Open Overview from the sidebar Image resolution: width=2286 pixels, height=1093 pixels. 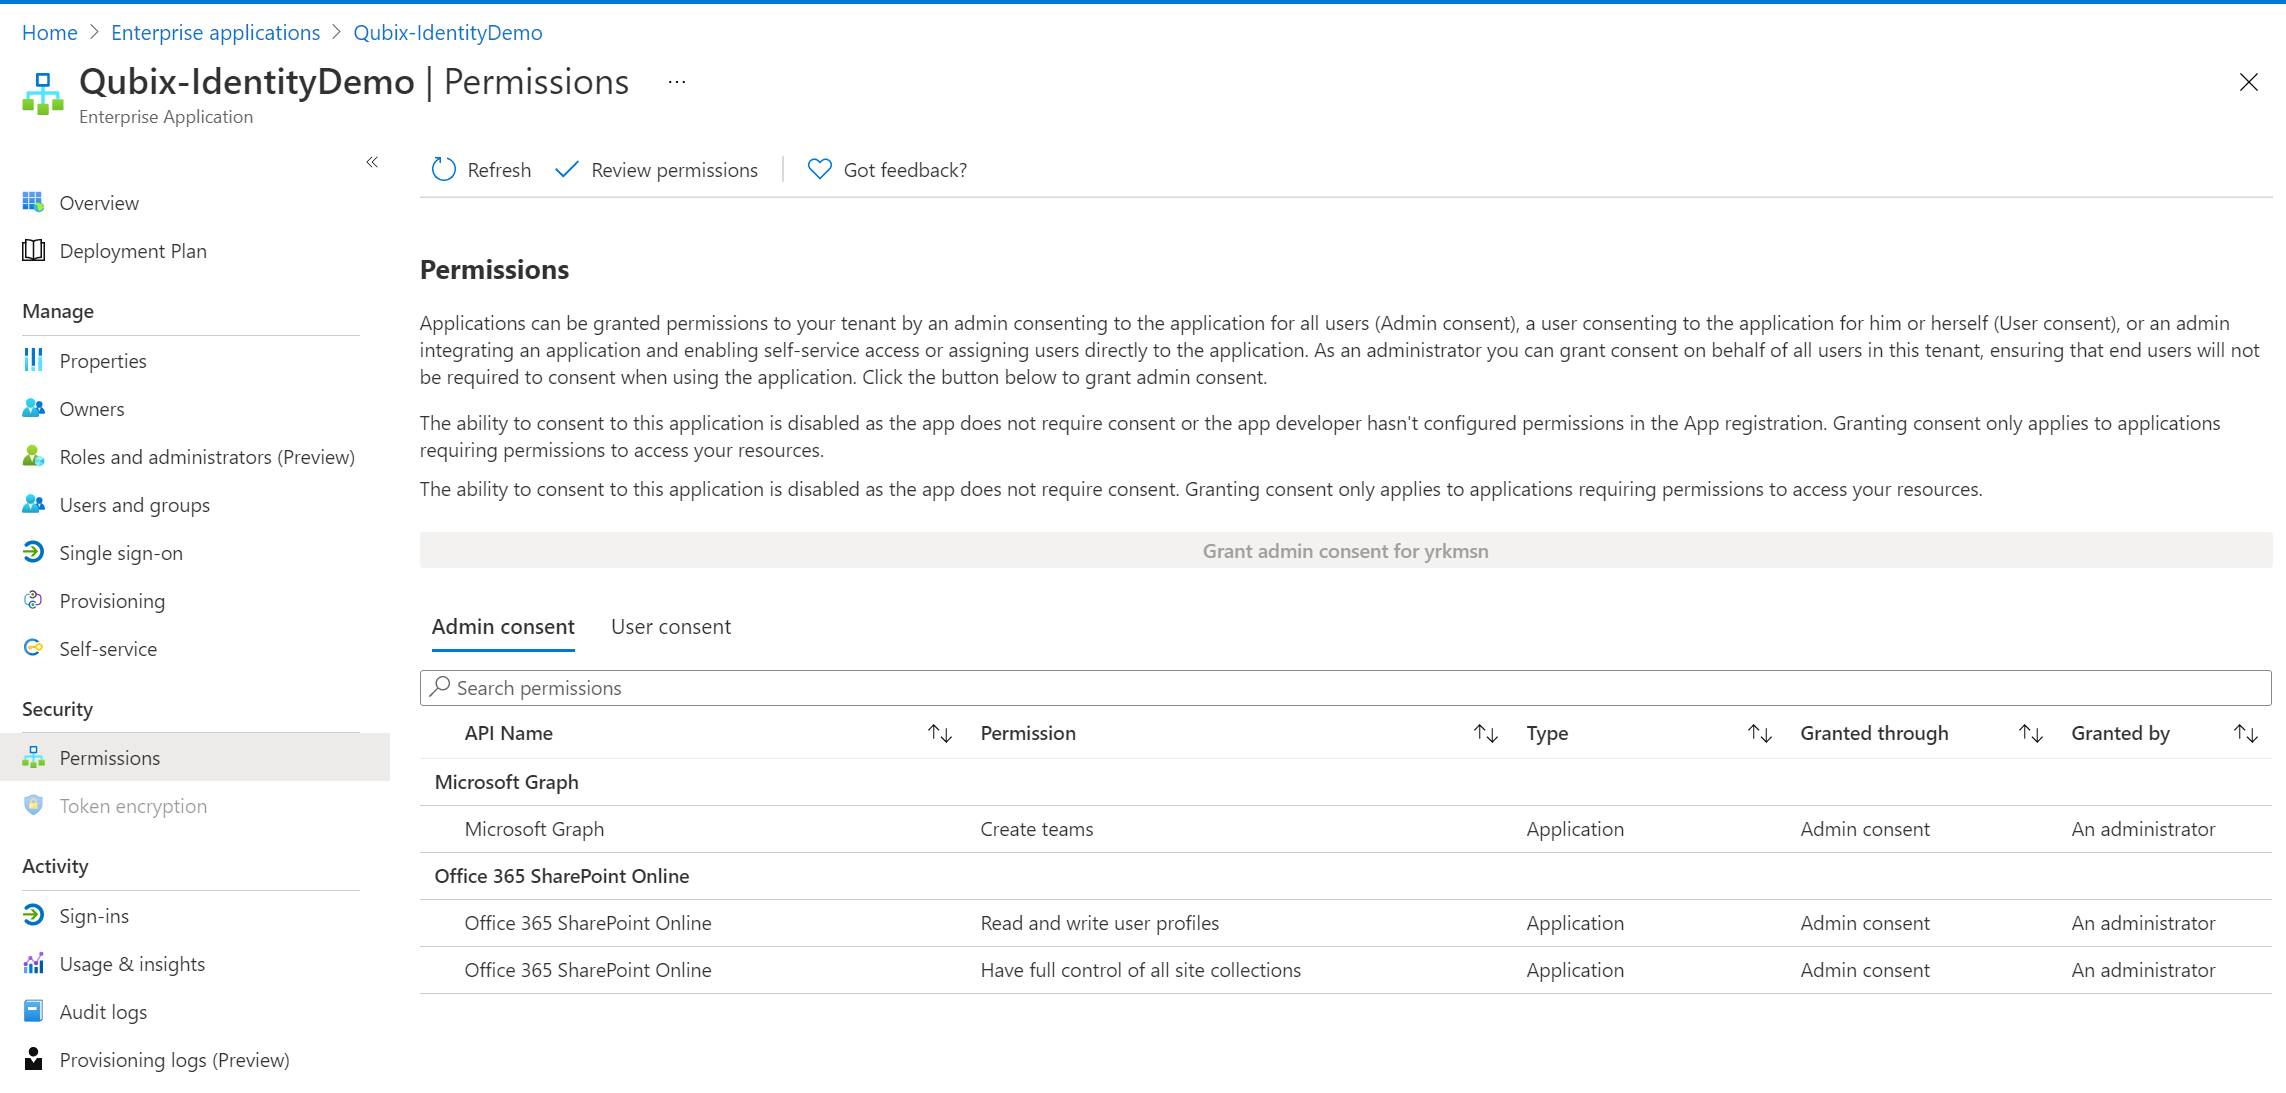point(99,203)
